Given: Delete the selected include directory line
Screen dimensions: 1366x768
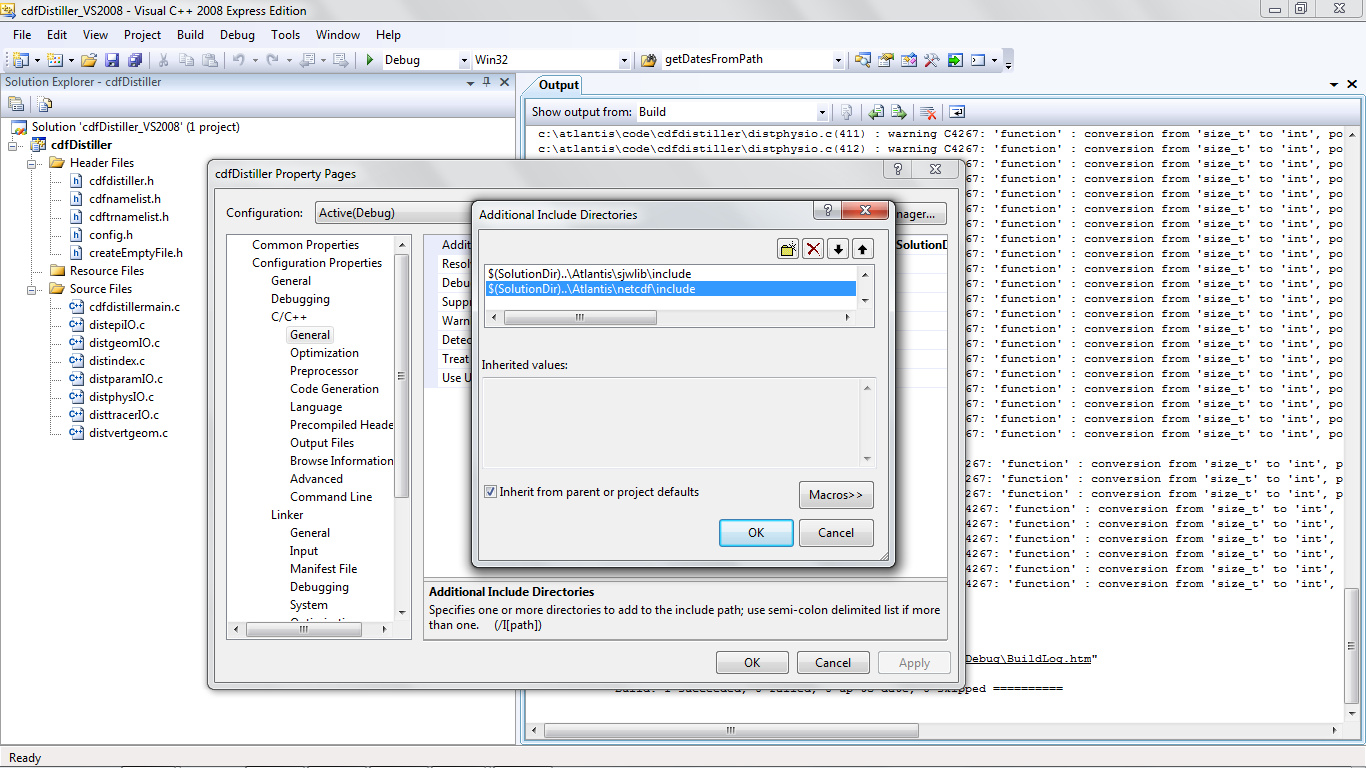Looking at the screenshot, I should point(814,249).
